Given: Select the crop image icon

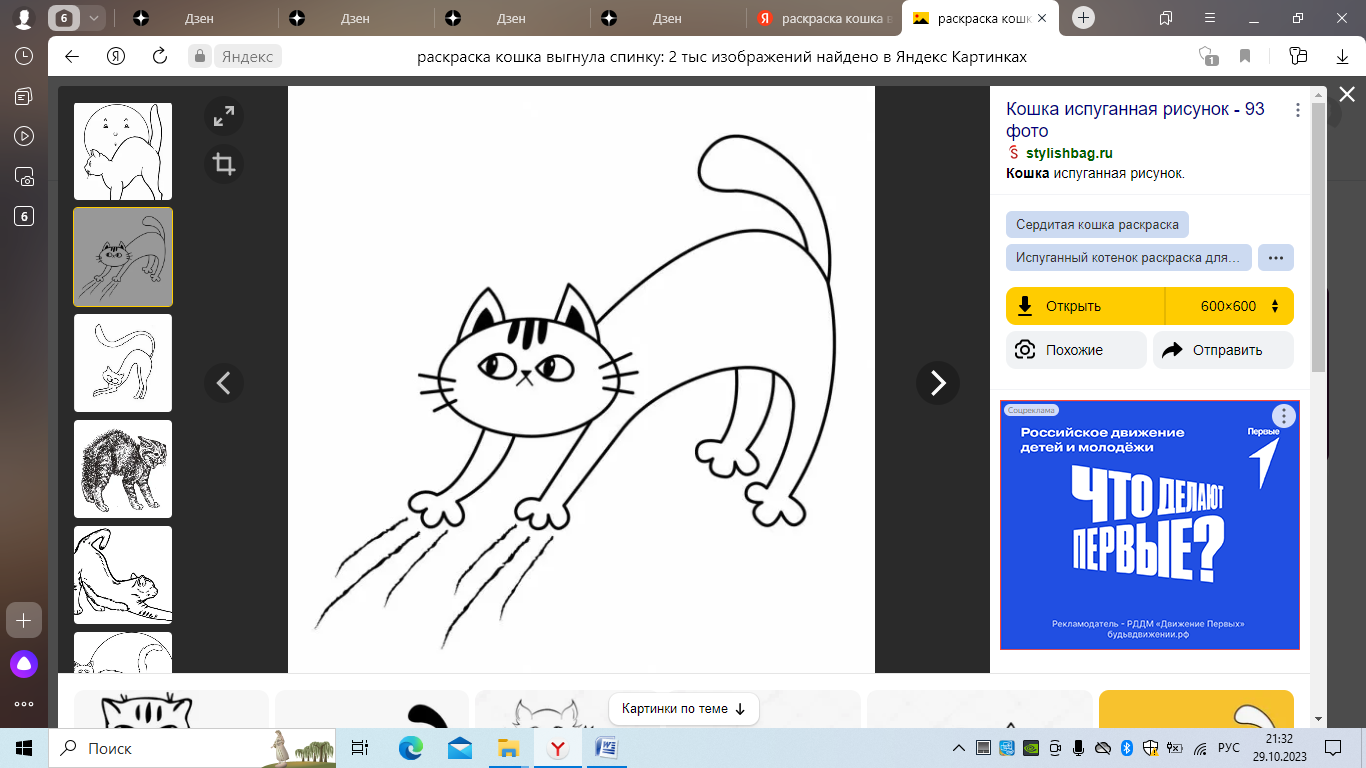Looking at the screenshot, I should click(224, 164).
